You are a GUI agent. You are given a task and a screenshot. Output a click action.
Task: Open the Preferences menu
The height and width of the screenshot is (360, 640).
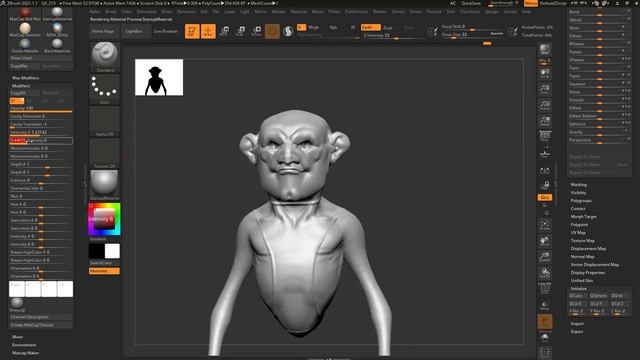(356, 12)
